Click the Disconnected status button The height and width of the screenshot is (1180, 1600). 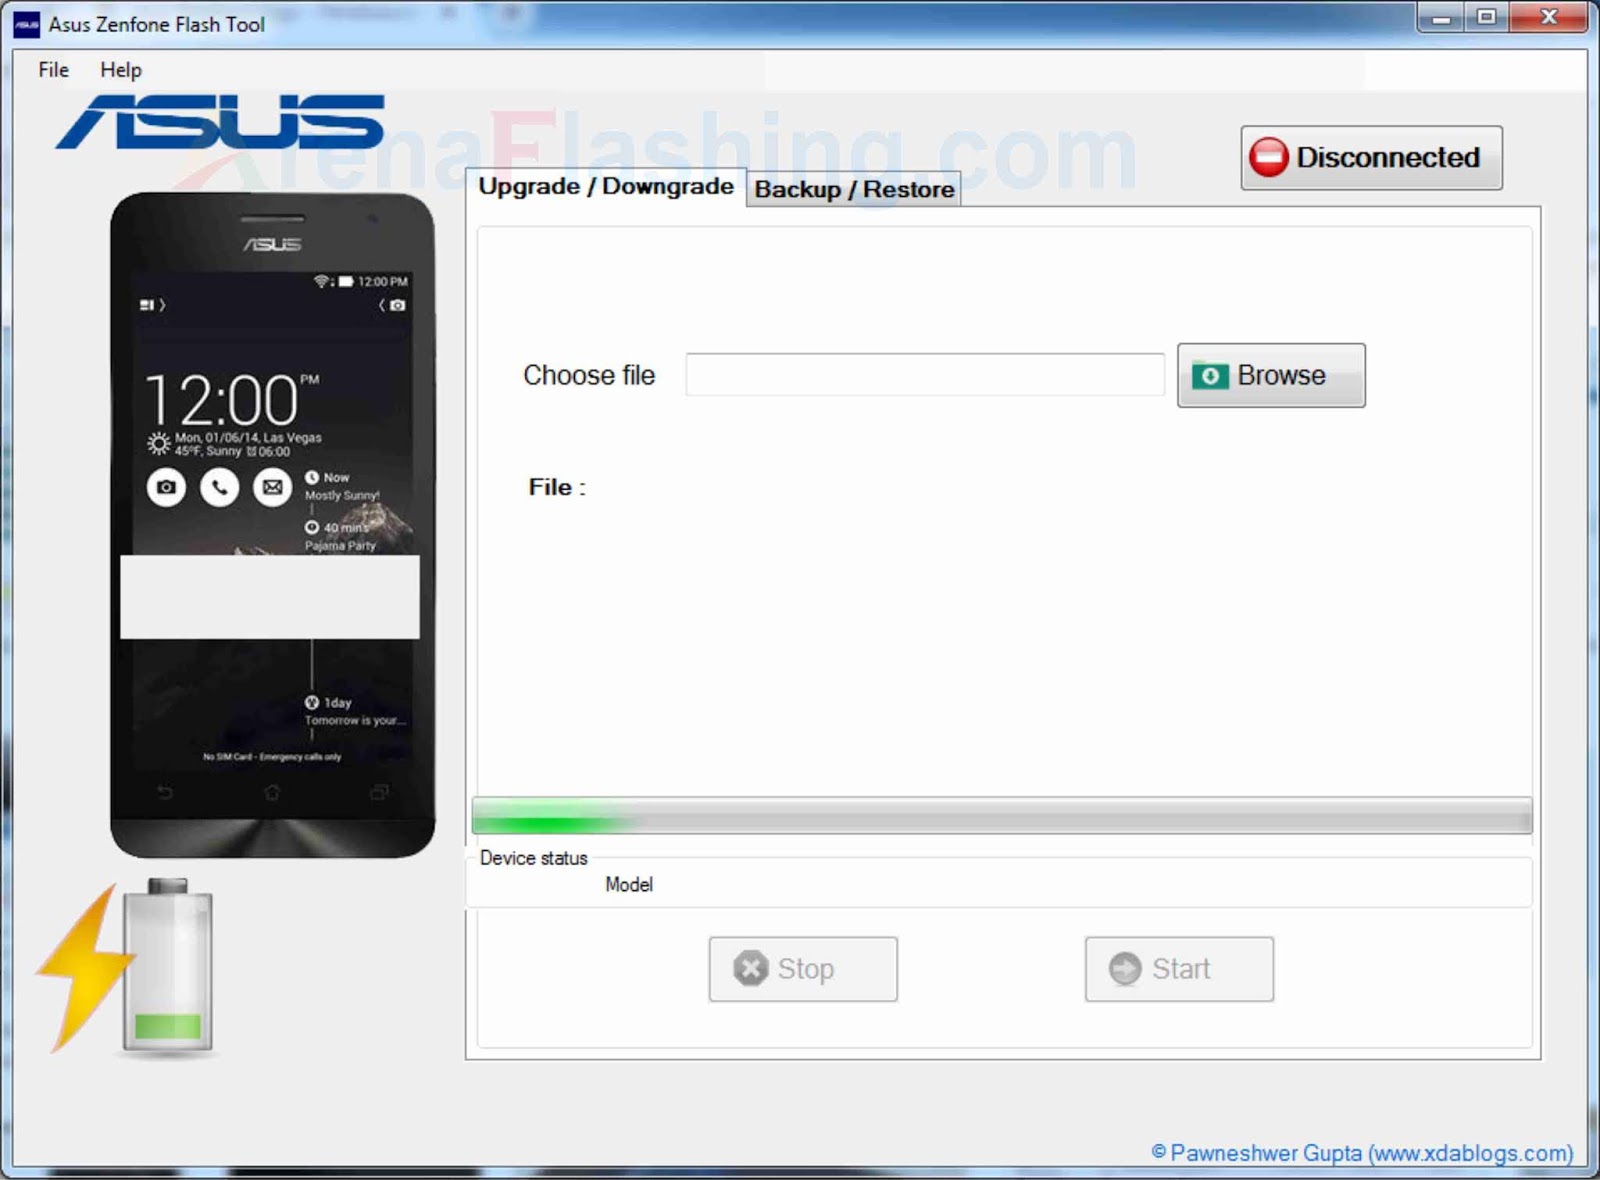pyautogui.click(x=1371, y=158)
